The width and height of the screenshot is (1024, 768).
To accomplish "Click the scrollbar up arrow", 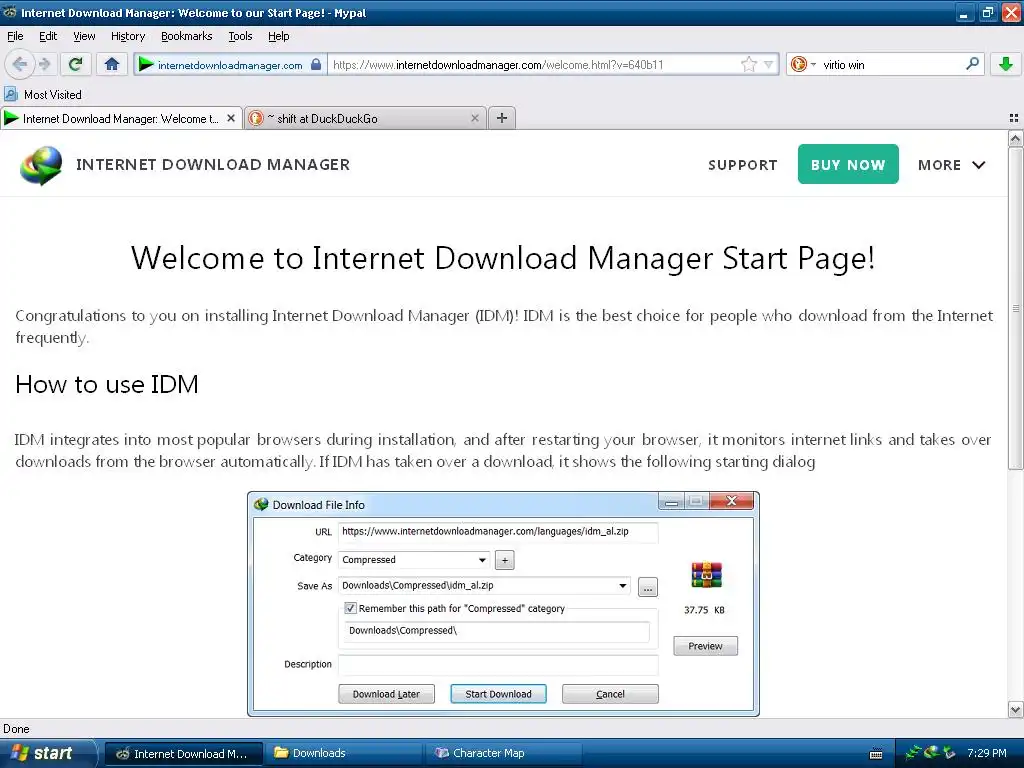I will point(1016,138).
